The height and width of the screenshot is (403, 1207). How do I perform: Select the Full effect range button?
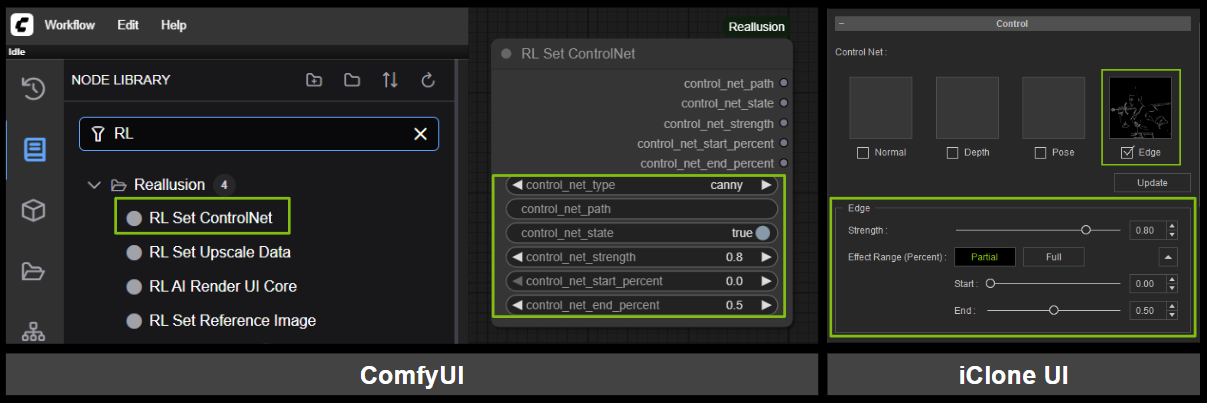point(1053,257)
